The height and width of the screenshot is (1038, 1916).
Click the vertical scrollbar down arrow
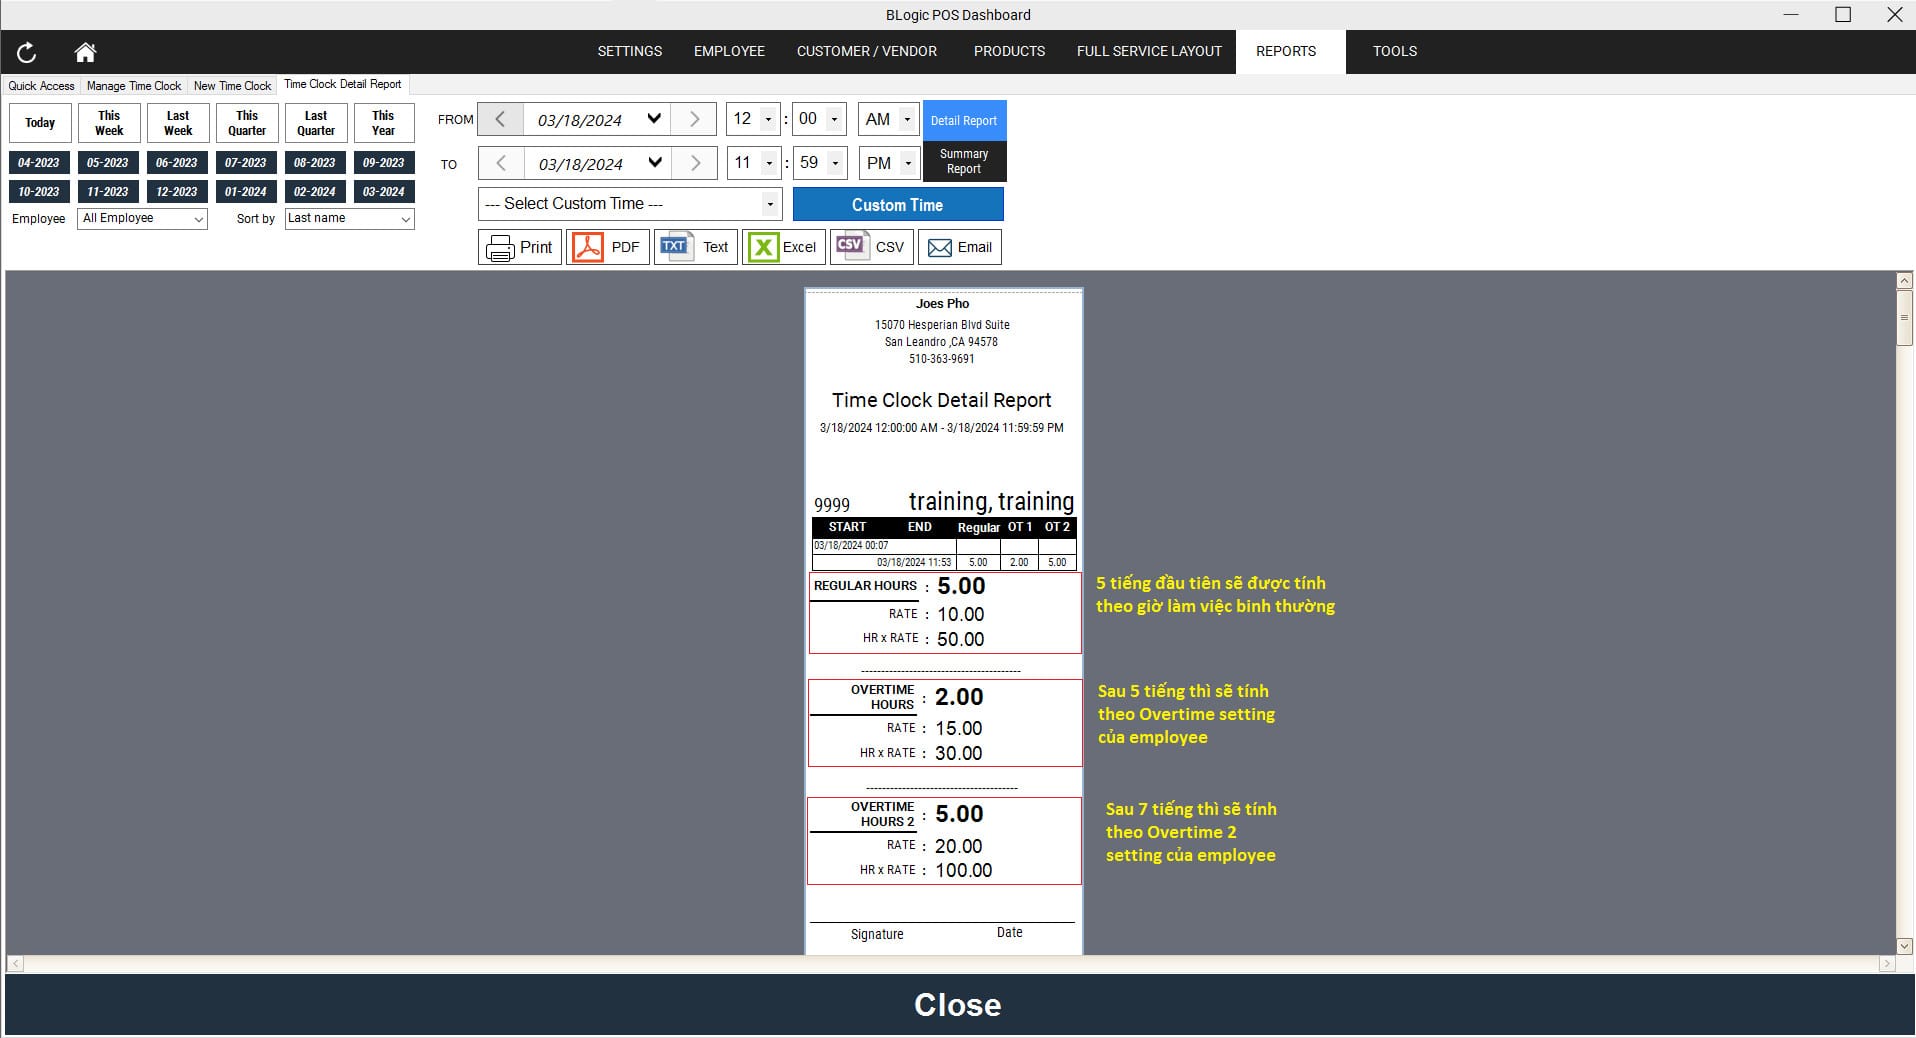[1904, 945]
